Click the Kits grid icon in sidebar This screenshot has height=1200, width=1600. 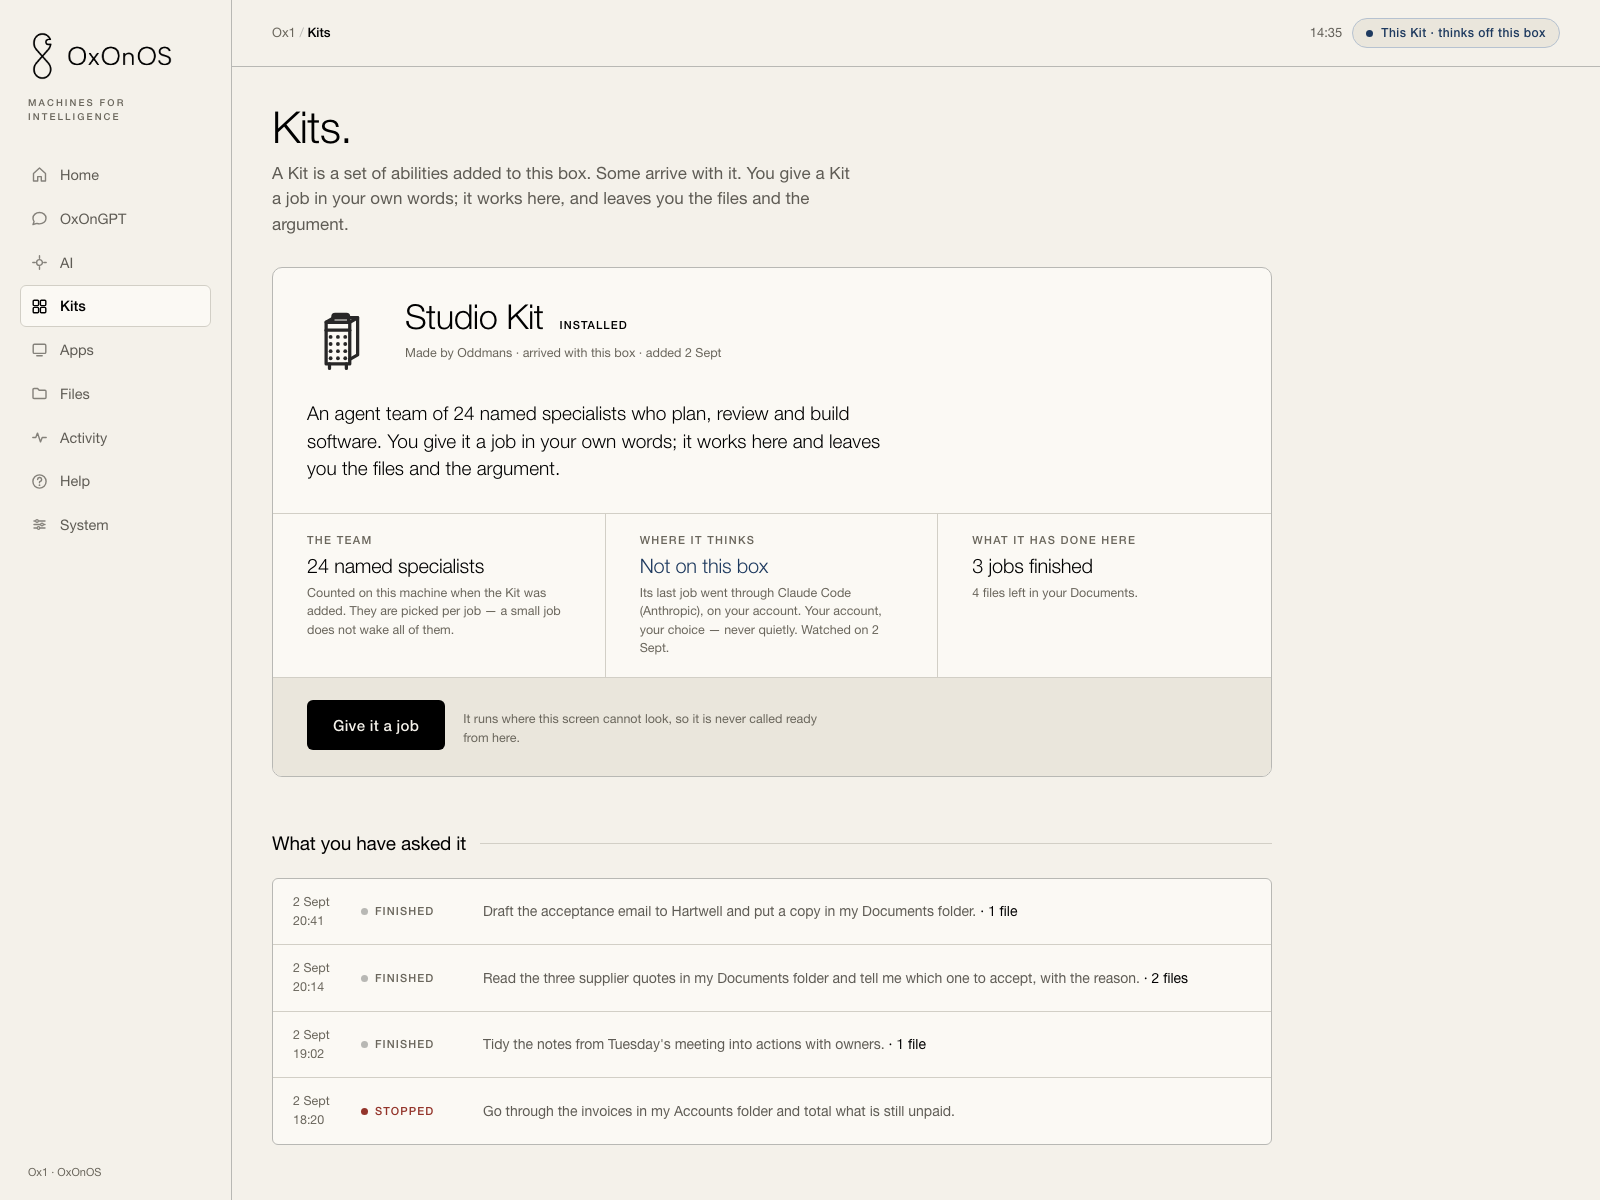[x=40, y=306]
